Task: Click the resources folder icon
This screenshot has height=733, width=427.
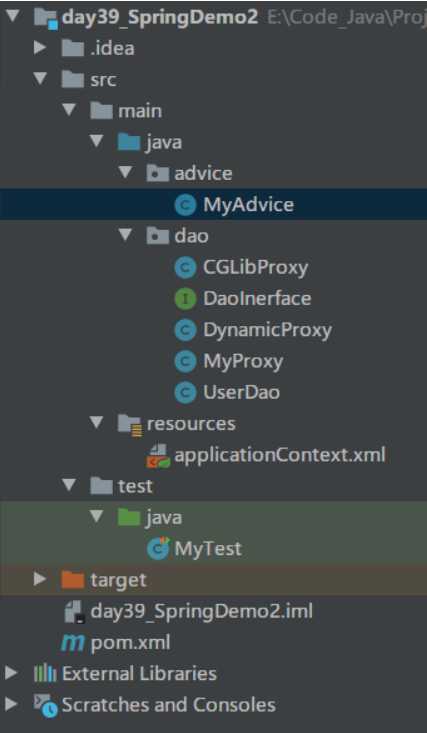Action: coord(130,424)
